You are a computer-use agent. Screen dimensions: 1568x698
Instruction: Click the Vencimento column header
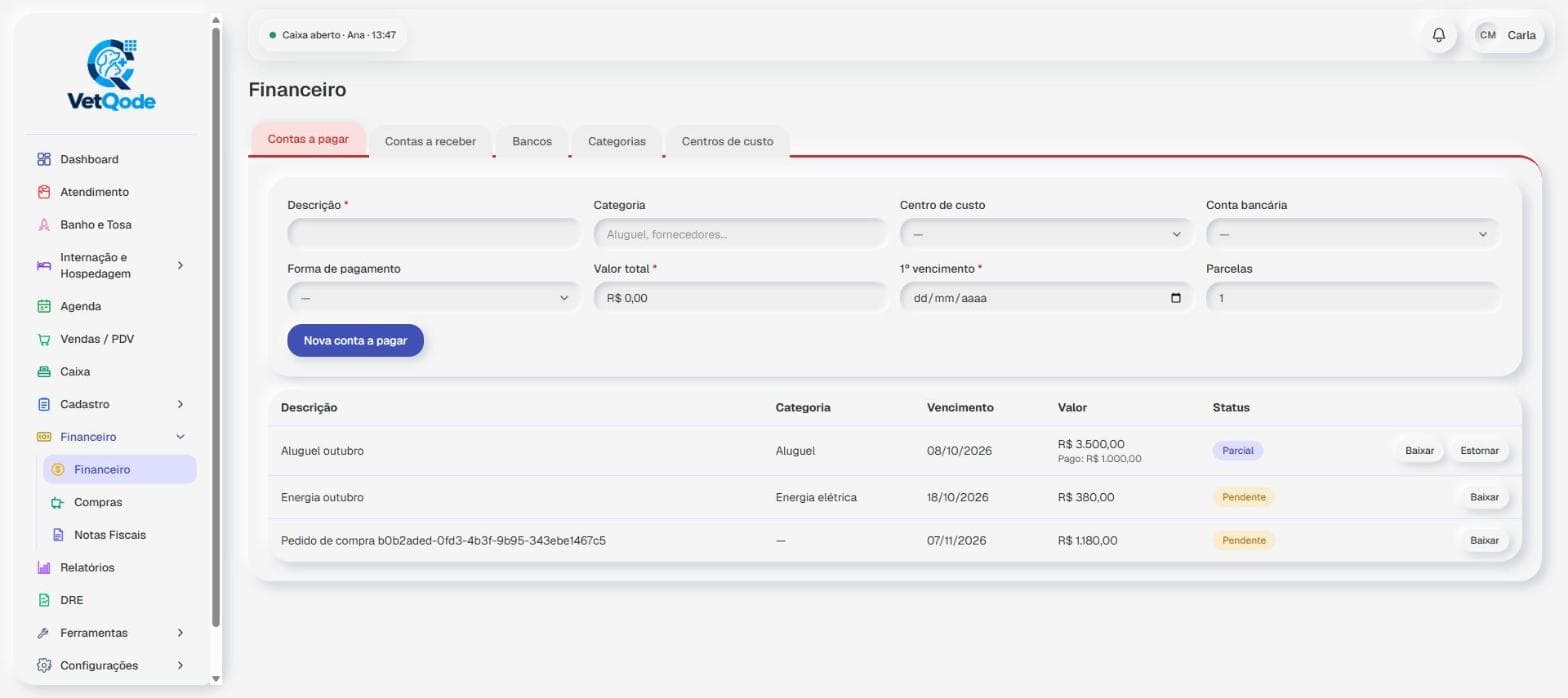[x=960, y=408]
